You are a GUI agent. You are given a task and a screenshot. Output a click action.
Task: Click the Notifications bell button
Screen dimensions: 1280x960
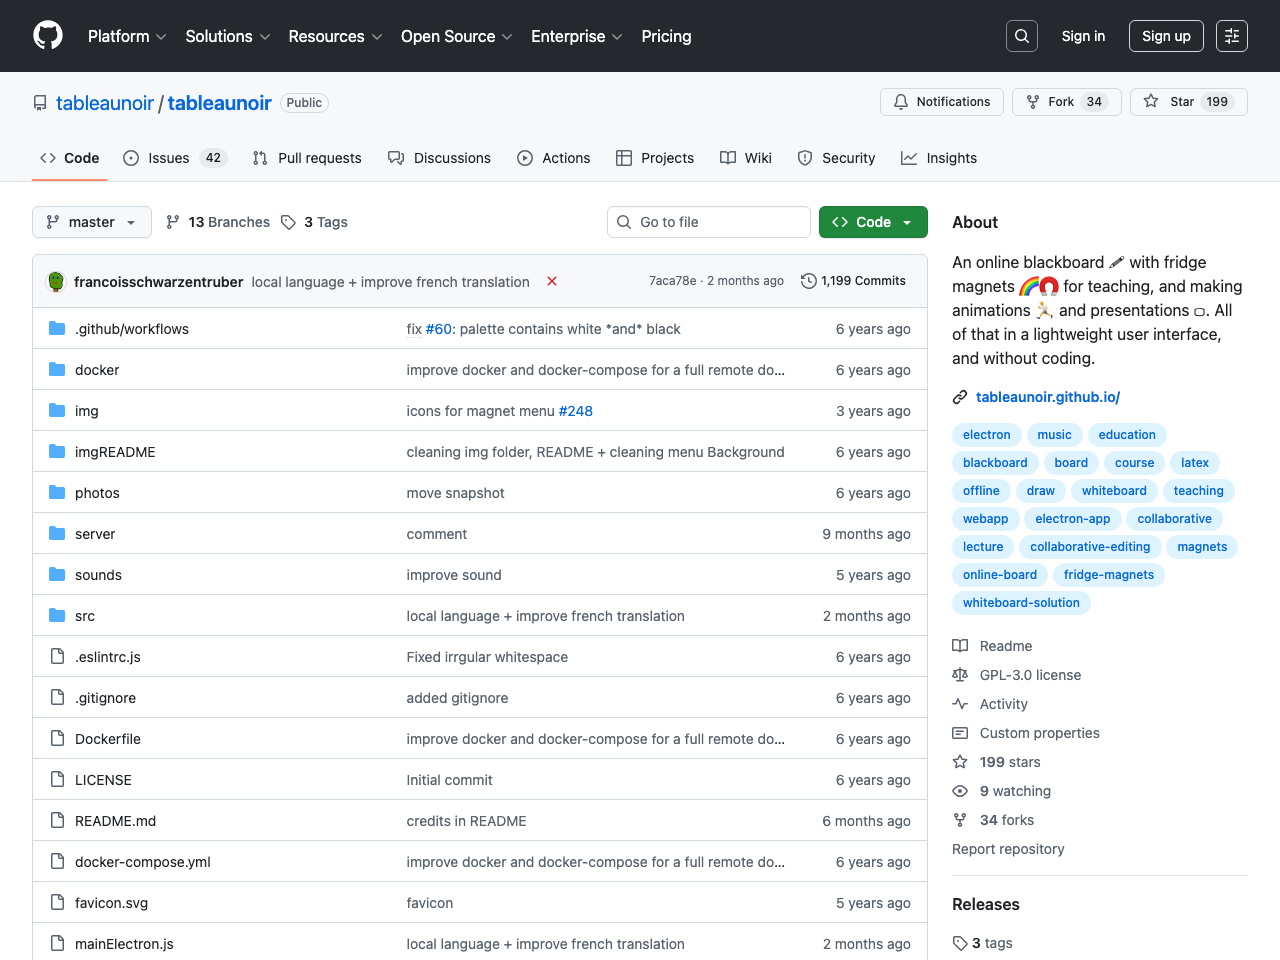(x=941, y=102)
